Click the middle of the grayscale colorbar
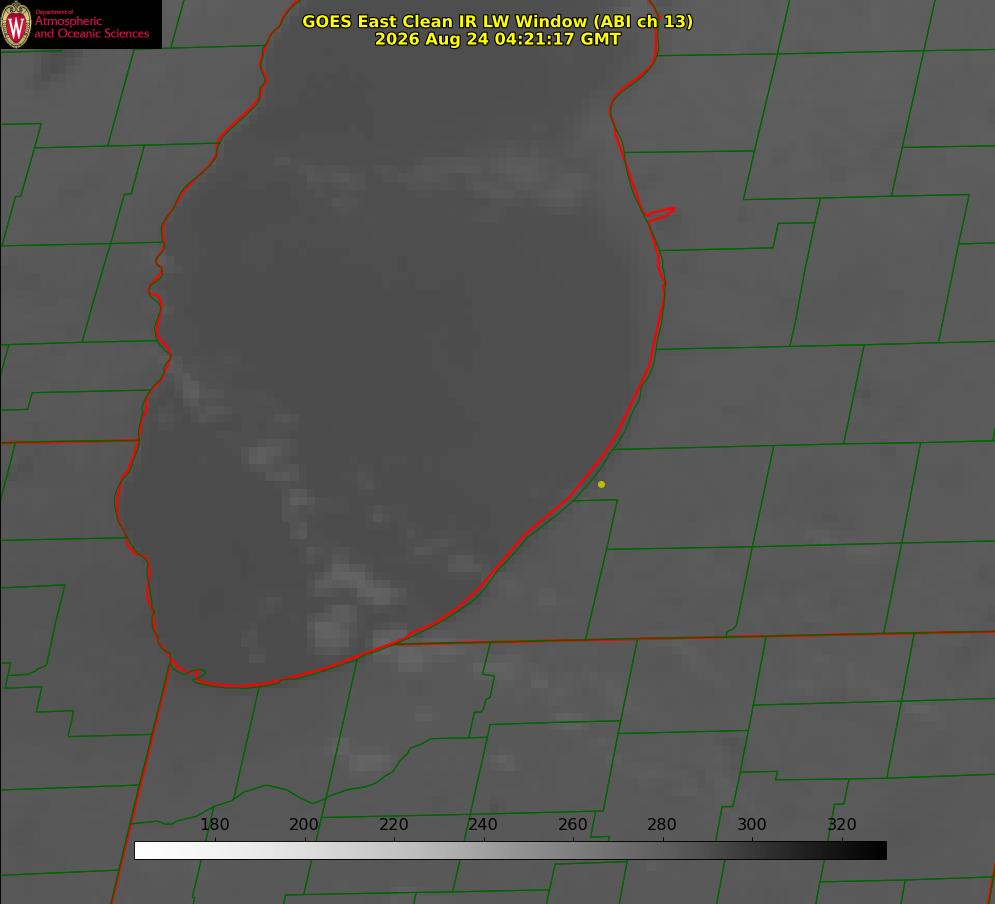 [511, 850]
